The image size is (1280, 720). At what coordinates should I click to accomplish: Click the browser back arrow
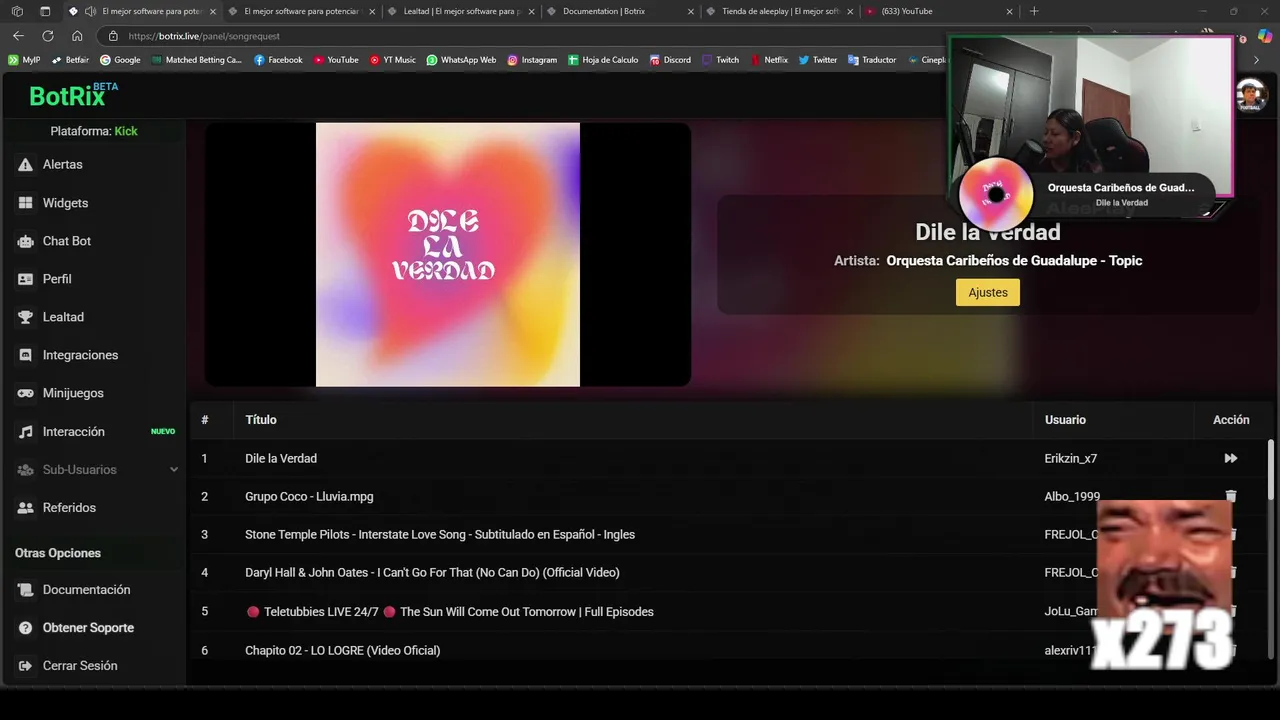tap(18, 36)
